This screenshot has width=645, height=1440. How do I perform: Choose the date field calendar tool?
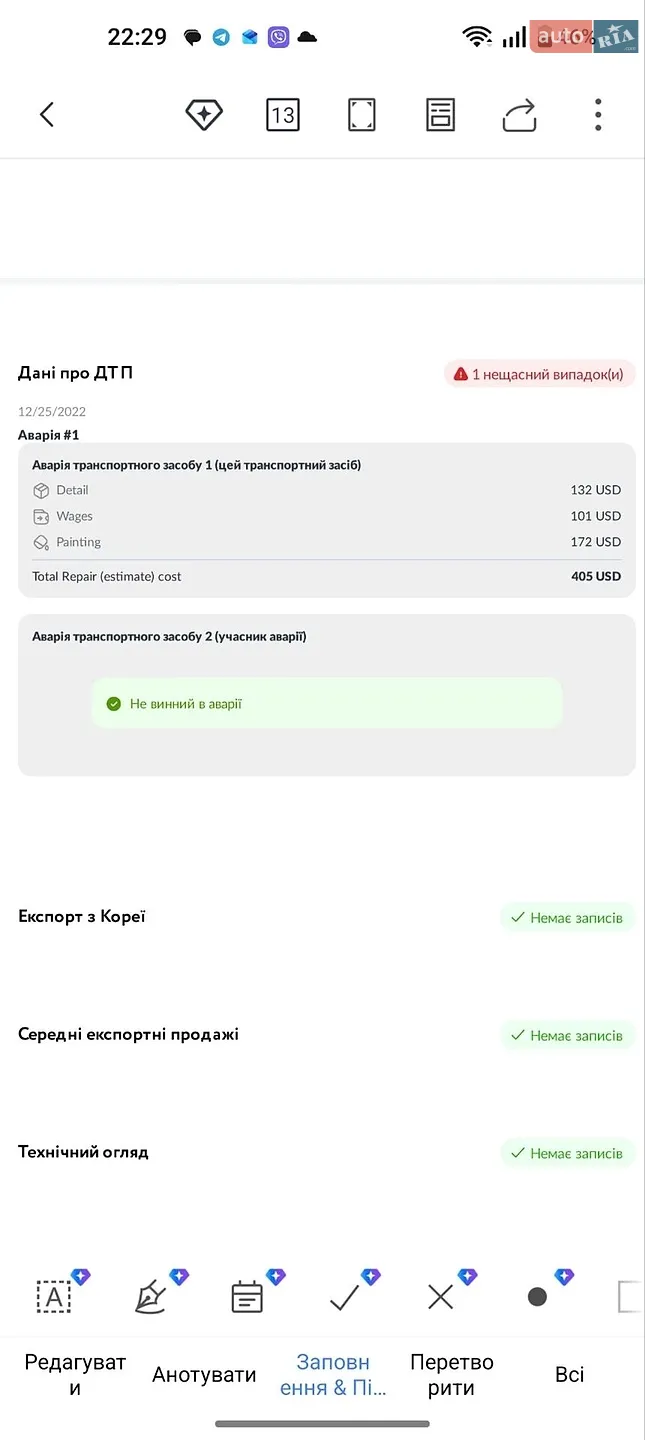(x=247, y=1297)
